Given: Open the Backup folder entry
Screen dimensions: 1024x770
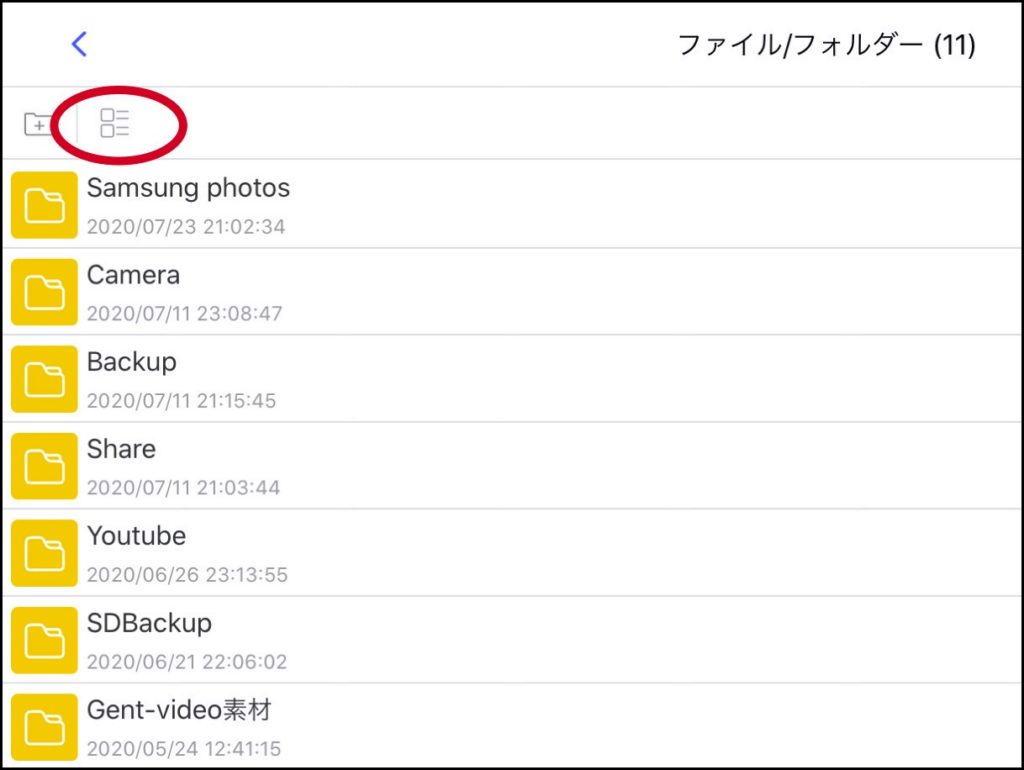Looking at the screenshot, I should [x=512, y=379].
